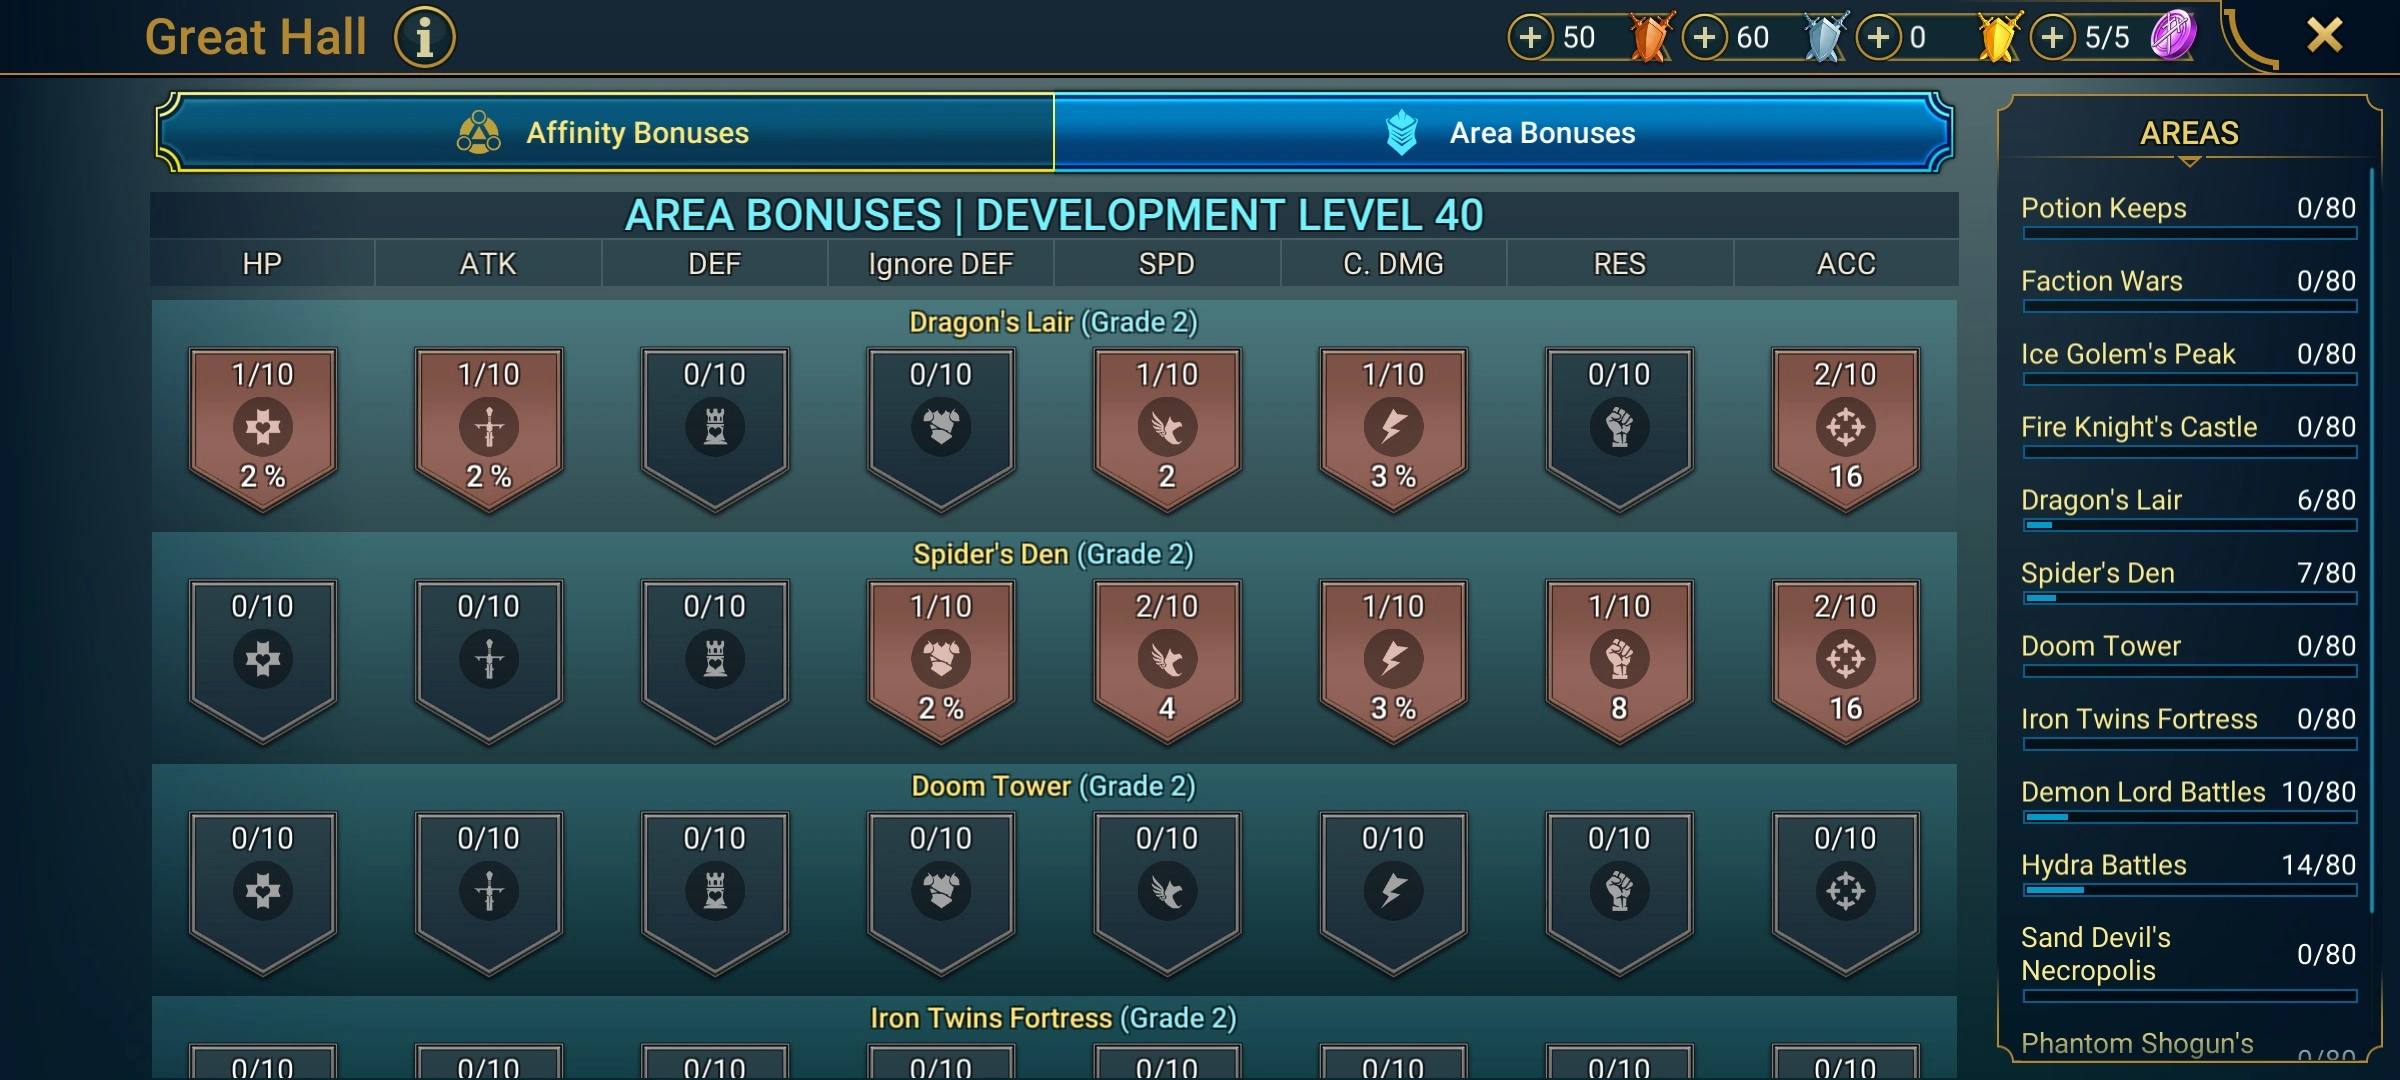Add more orange medals with plus icon
The image size is (2400, 1080).
coord(1530,38)
